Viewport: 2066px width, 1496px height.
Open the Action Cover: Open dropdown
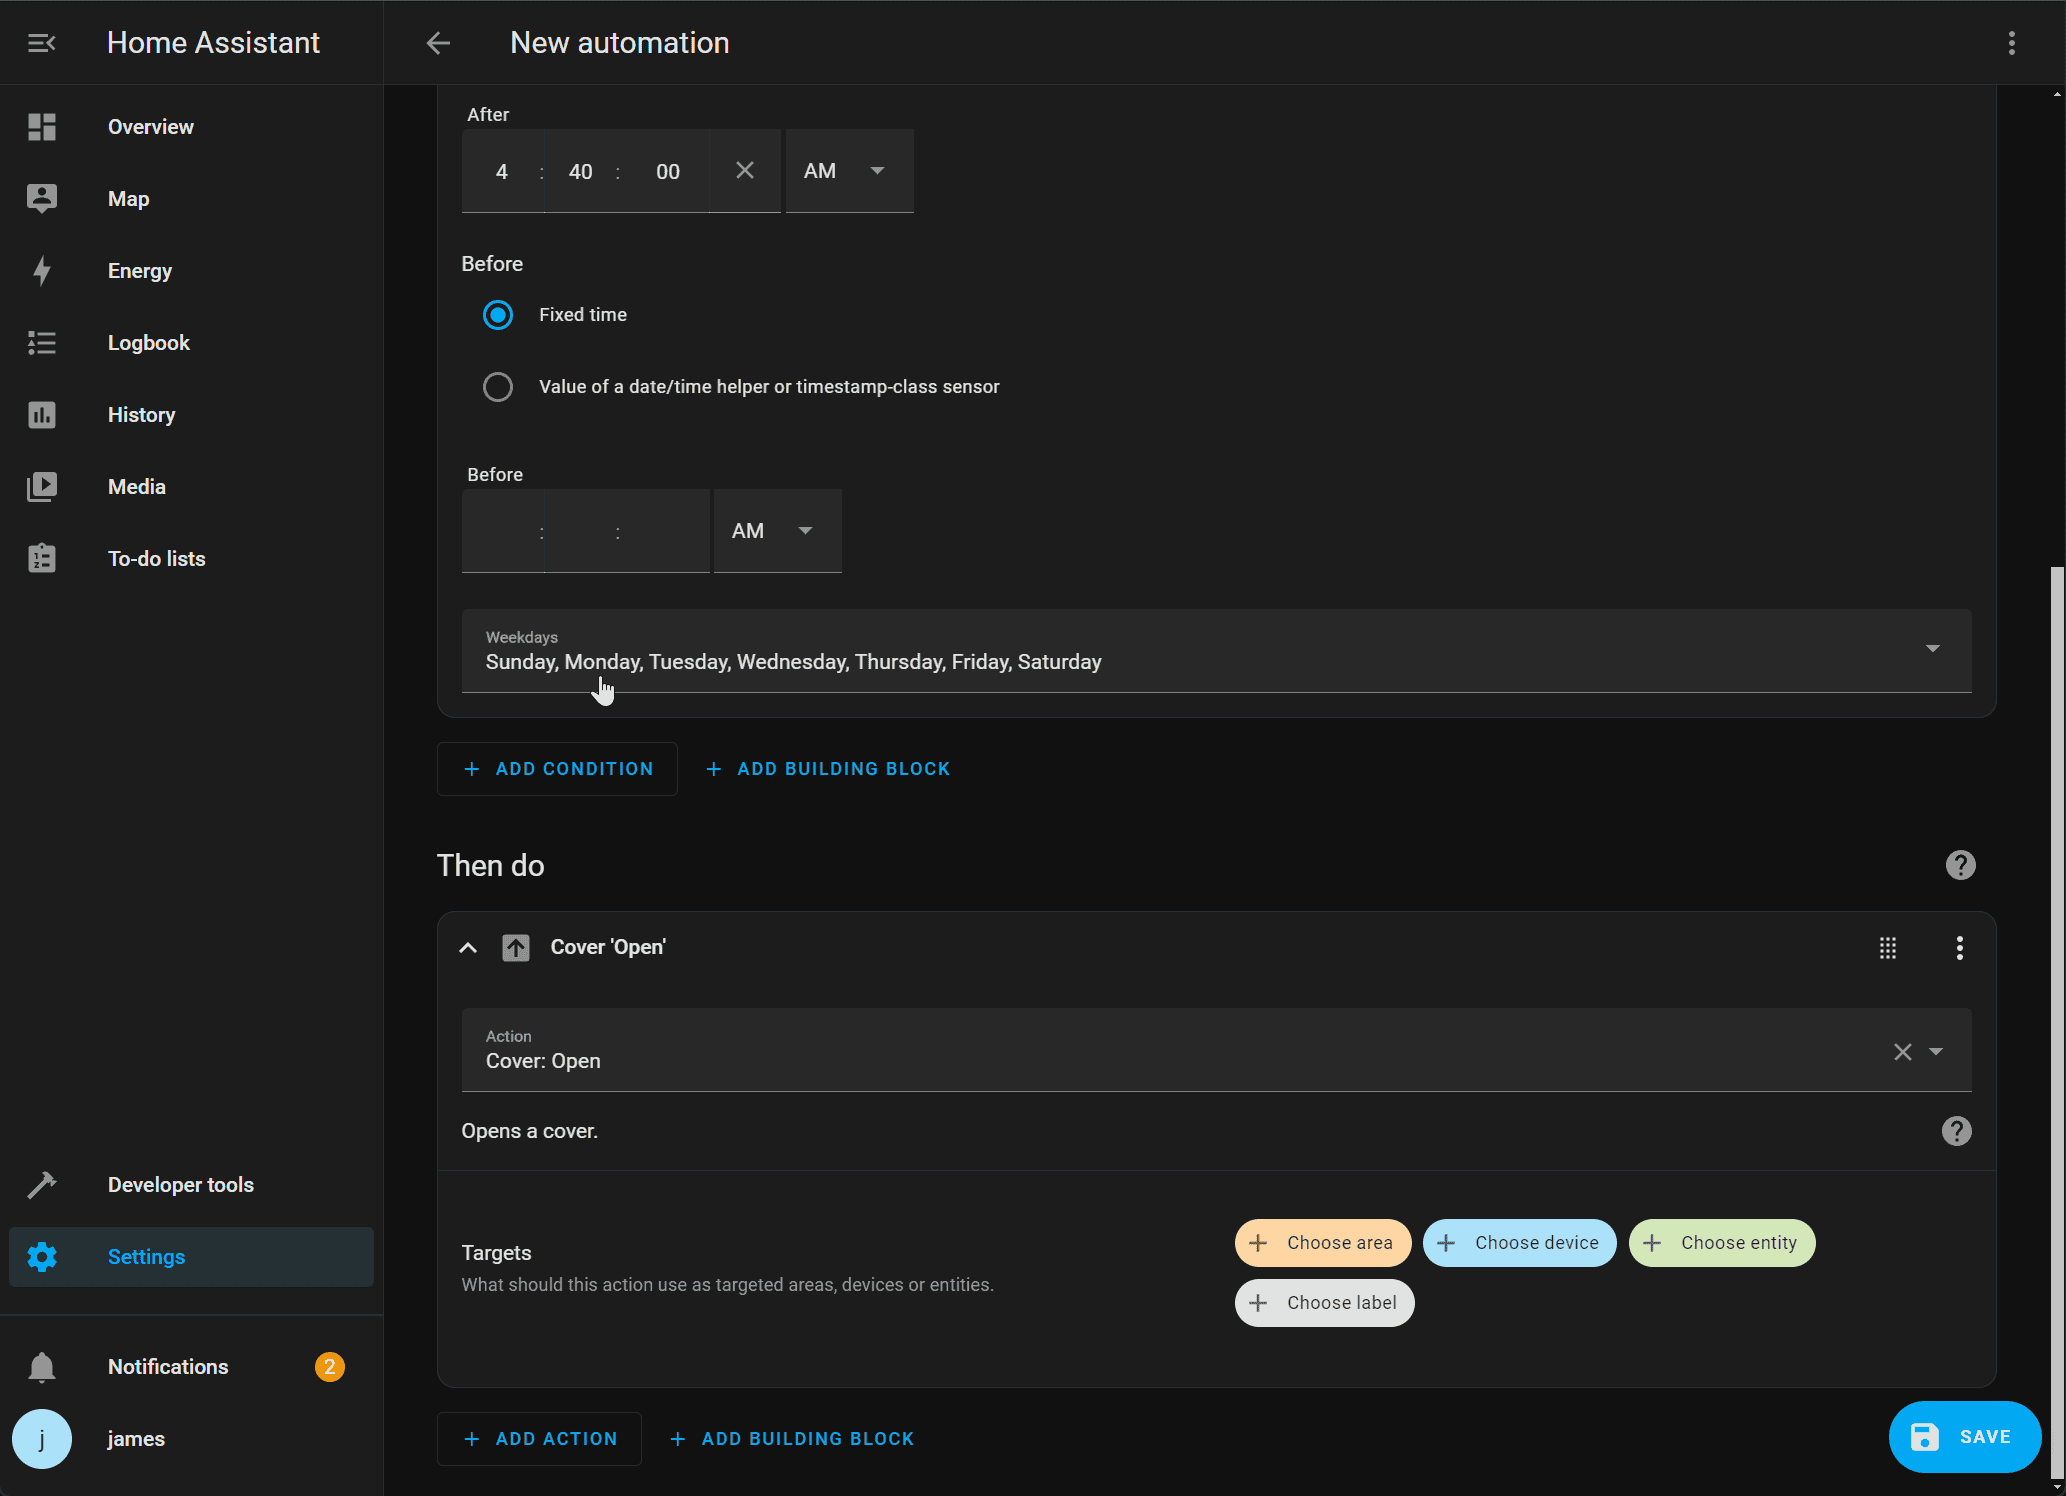[1936, 1052]
